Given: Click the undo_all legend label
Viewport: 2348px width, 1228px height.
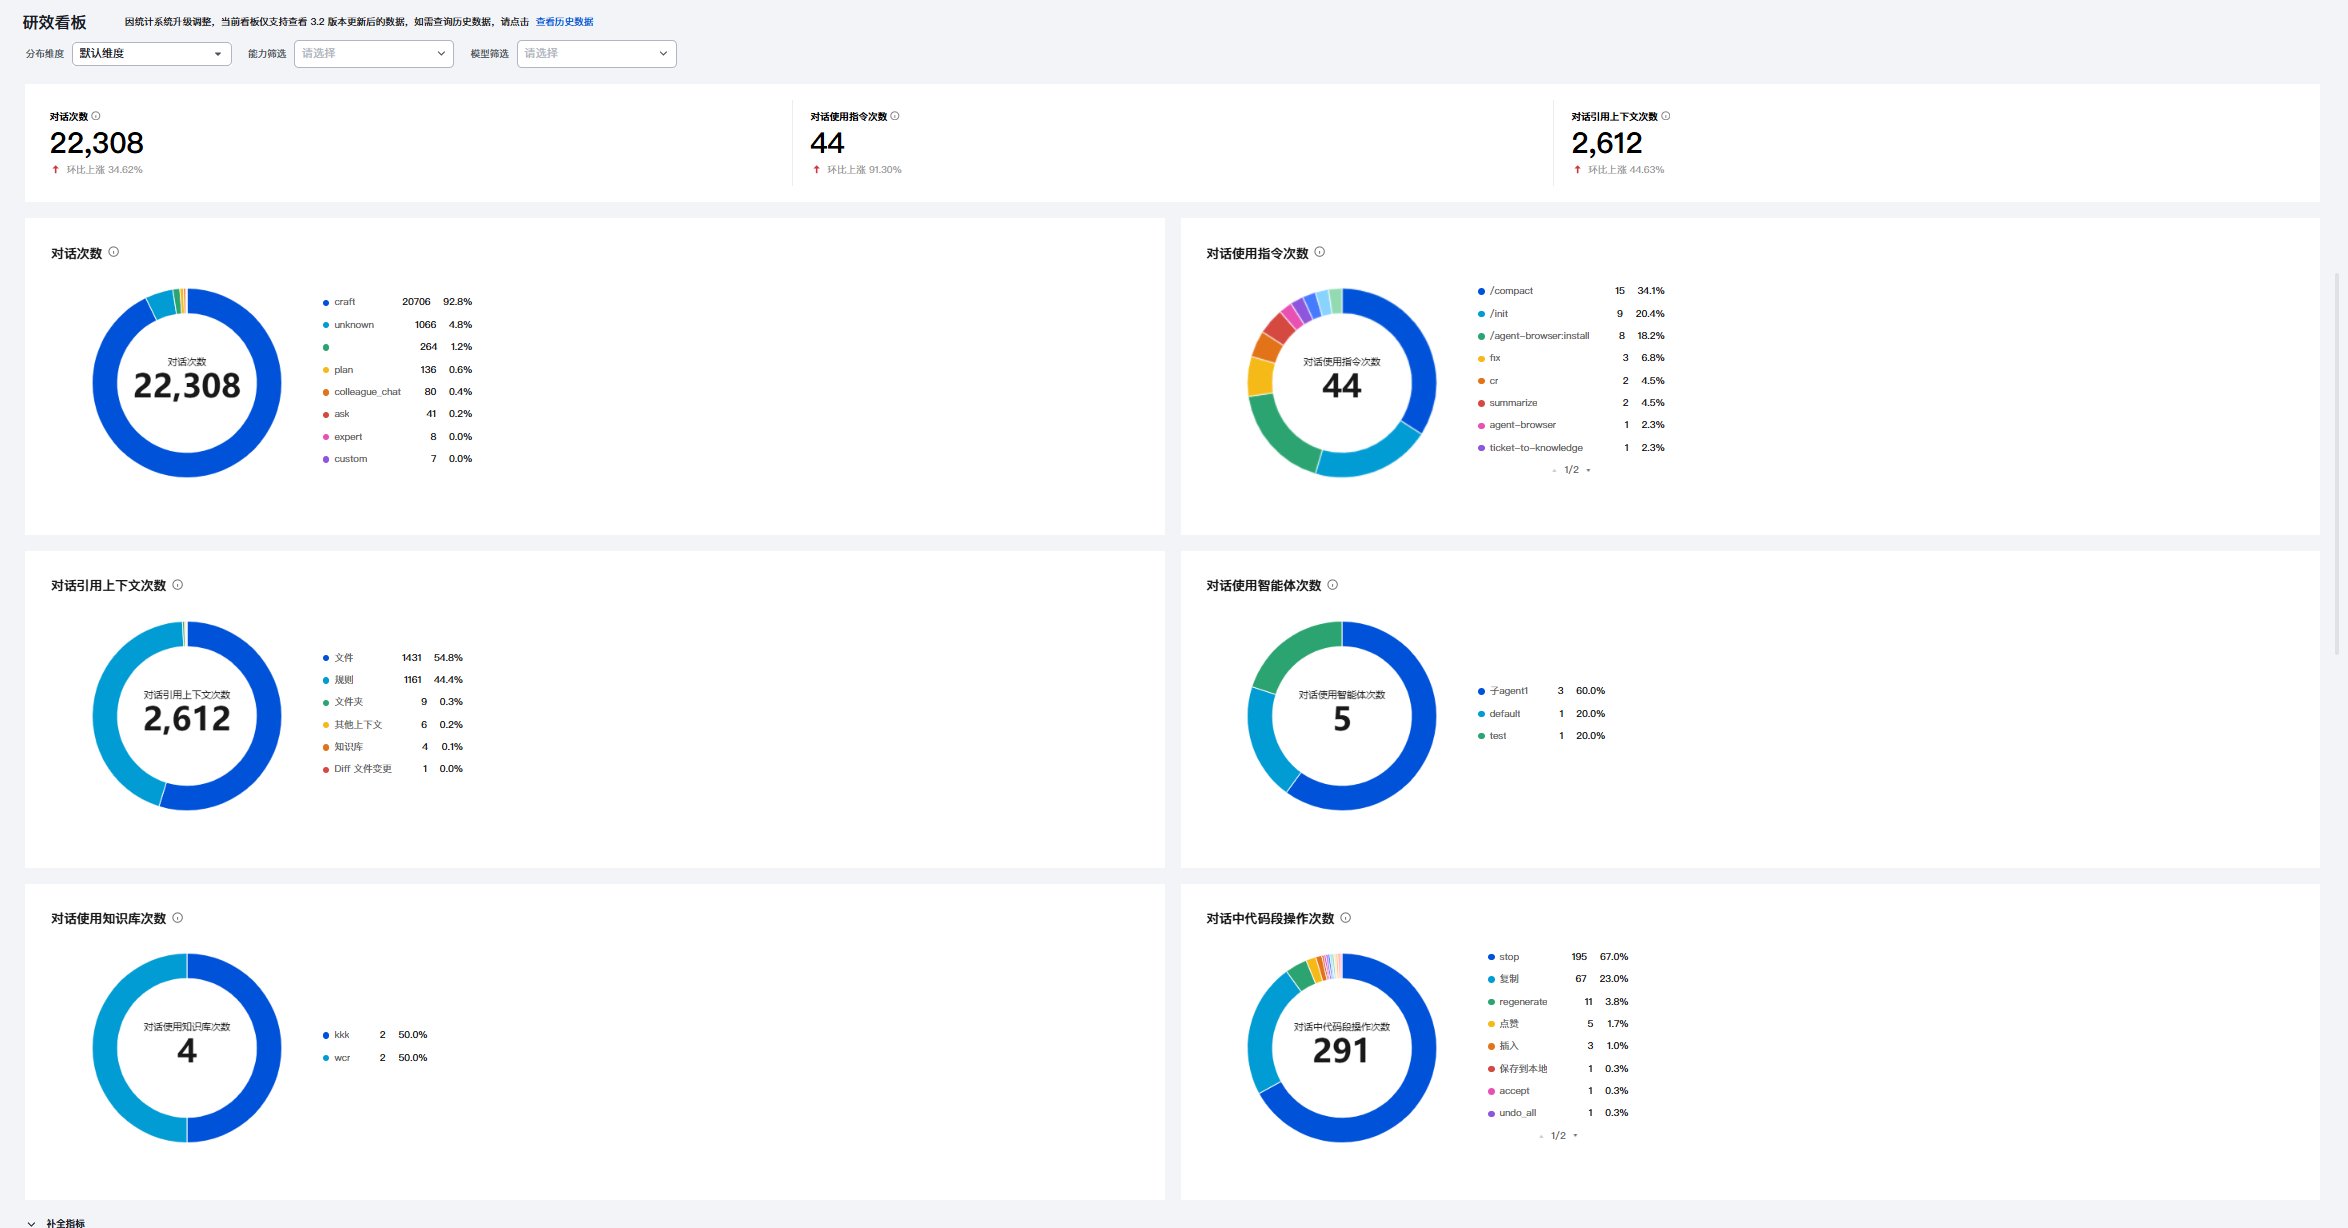Looking at the screenshot, I should tap(1517, 1113).
